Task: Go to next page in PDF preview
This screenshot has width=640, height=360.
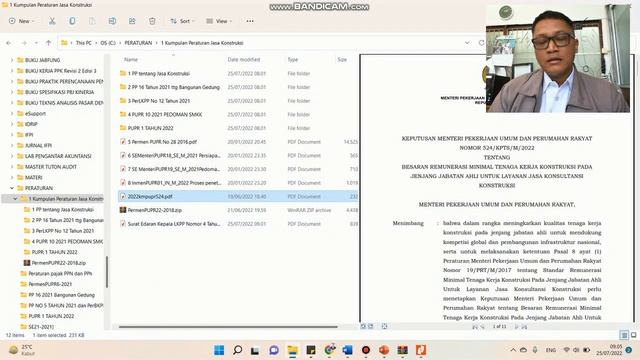Action: point(516,327)
